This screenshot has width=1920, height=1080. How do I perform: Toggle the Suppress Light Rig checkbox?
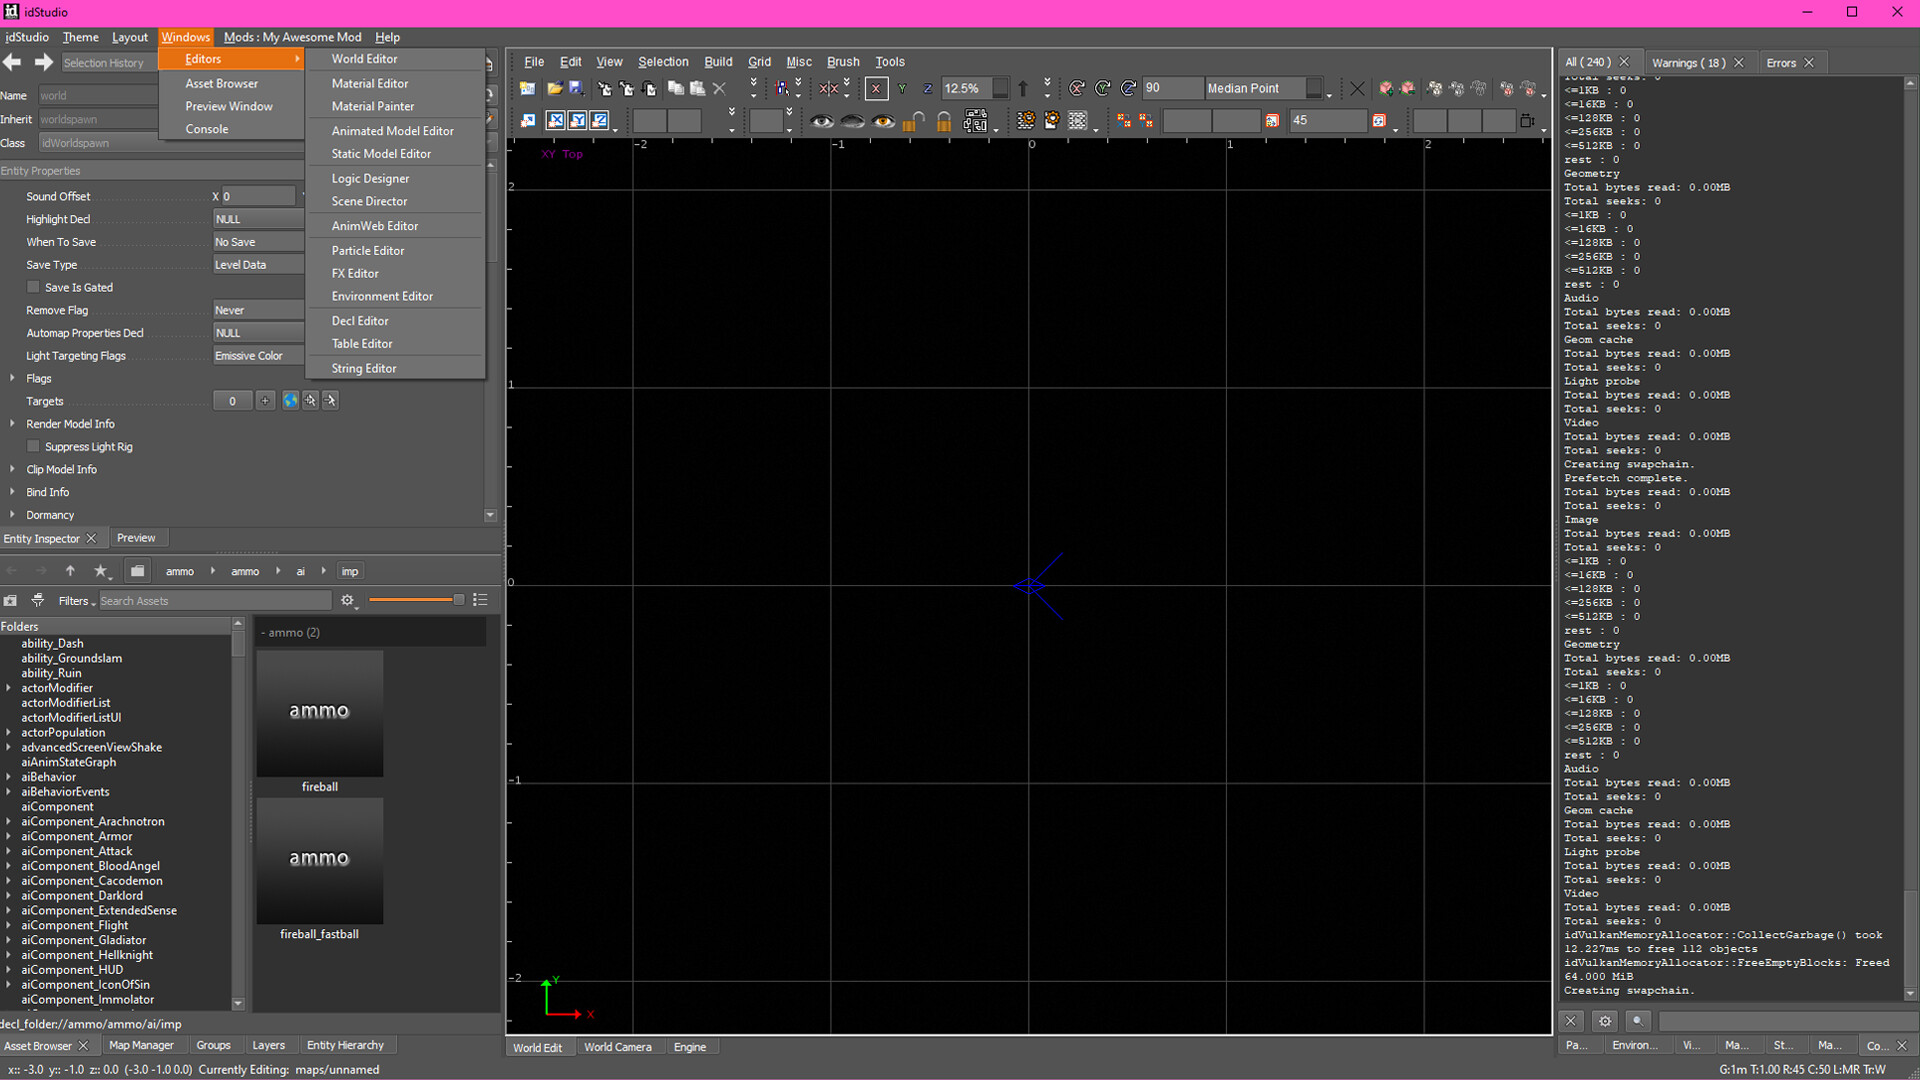(34, 446)
